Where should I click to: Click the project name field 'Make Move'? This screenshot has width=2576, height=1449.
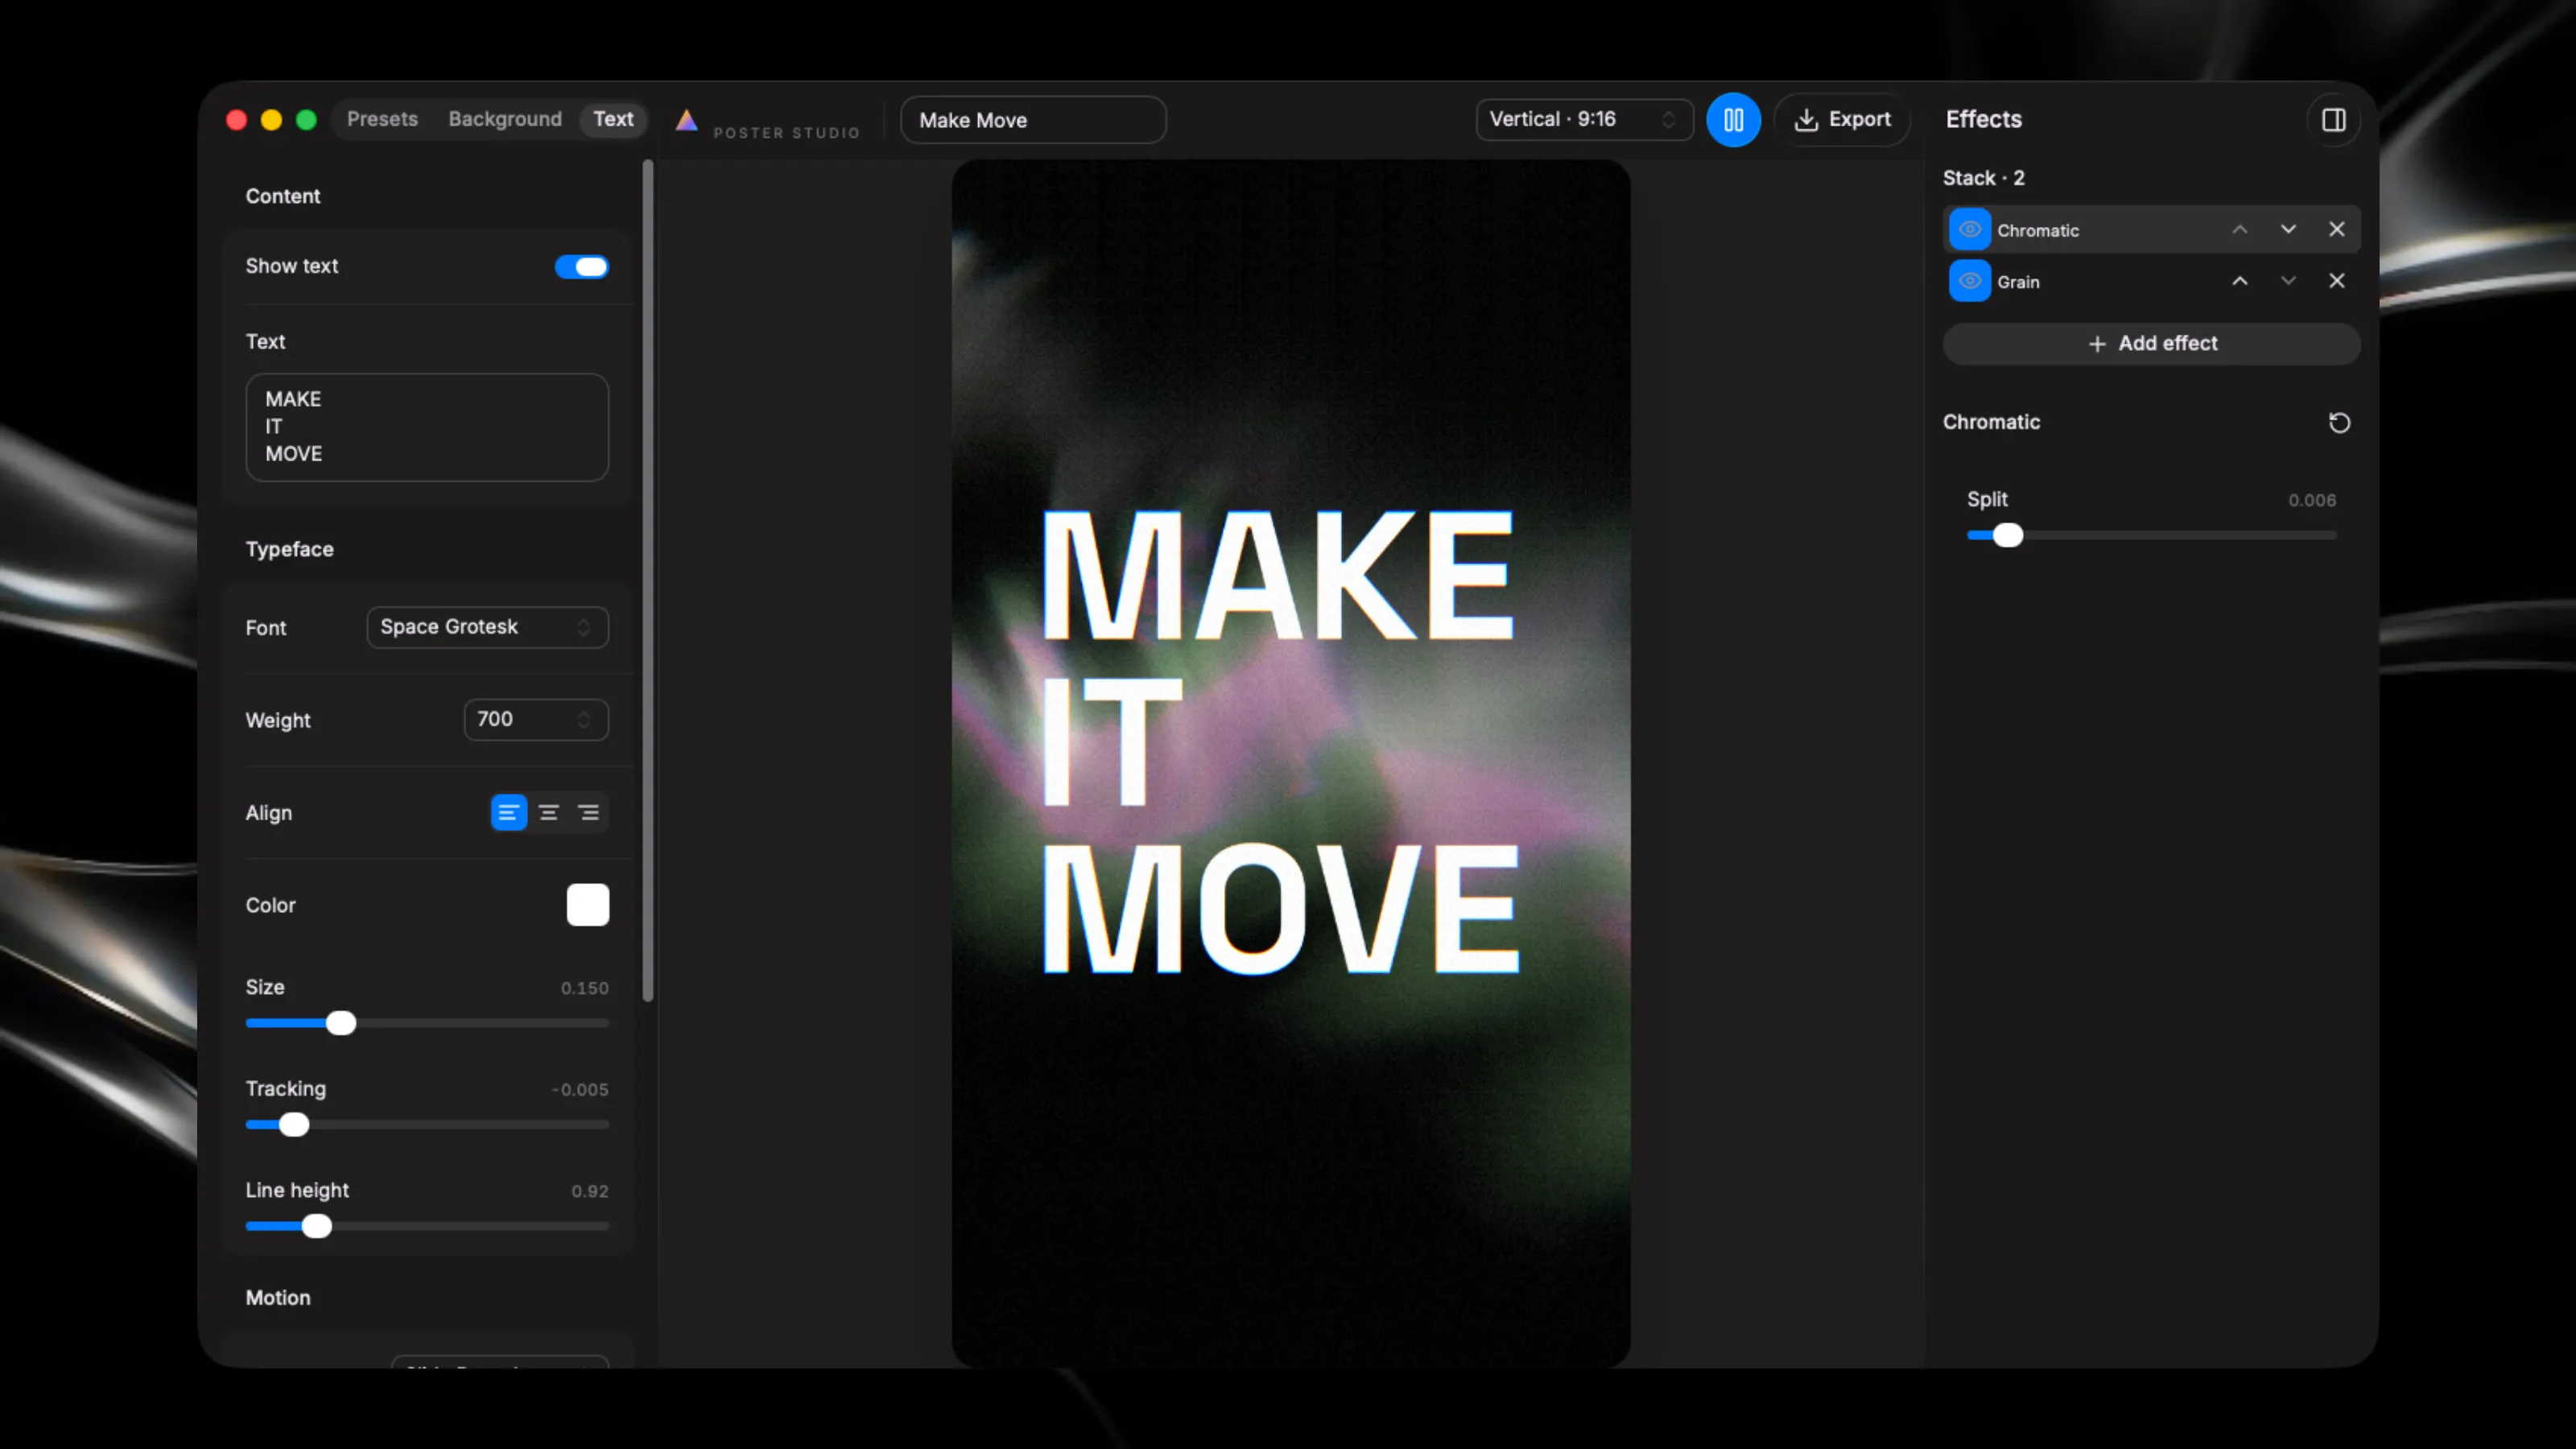[x=1033, y=120]
